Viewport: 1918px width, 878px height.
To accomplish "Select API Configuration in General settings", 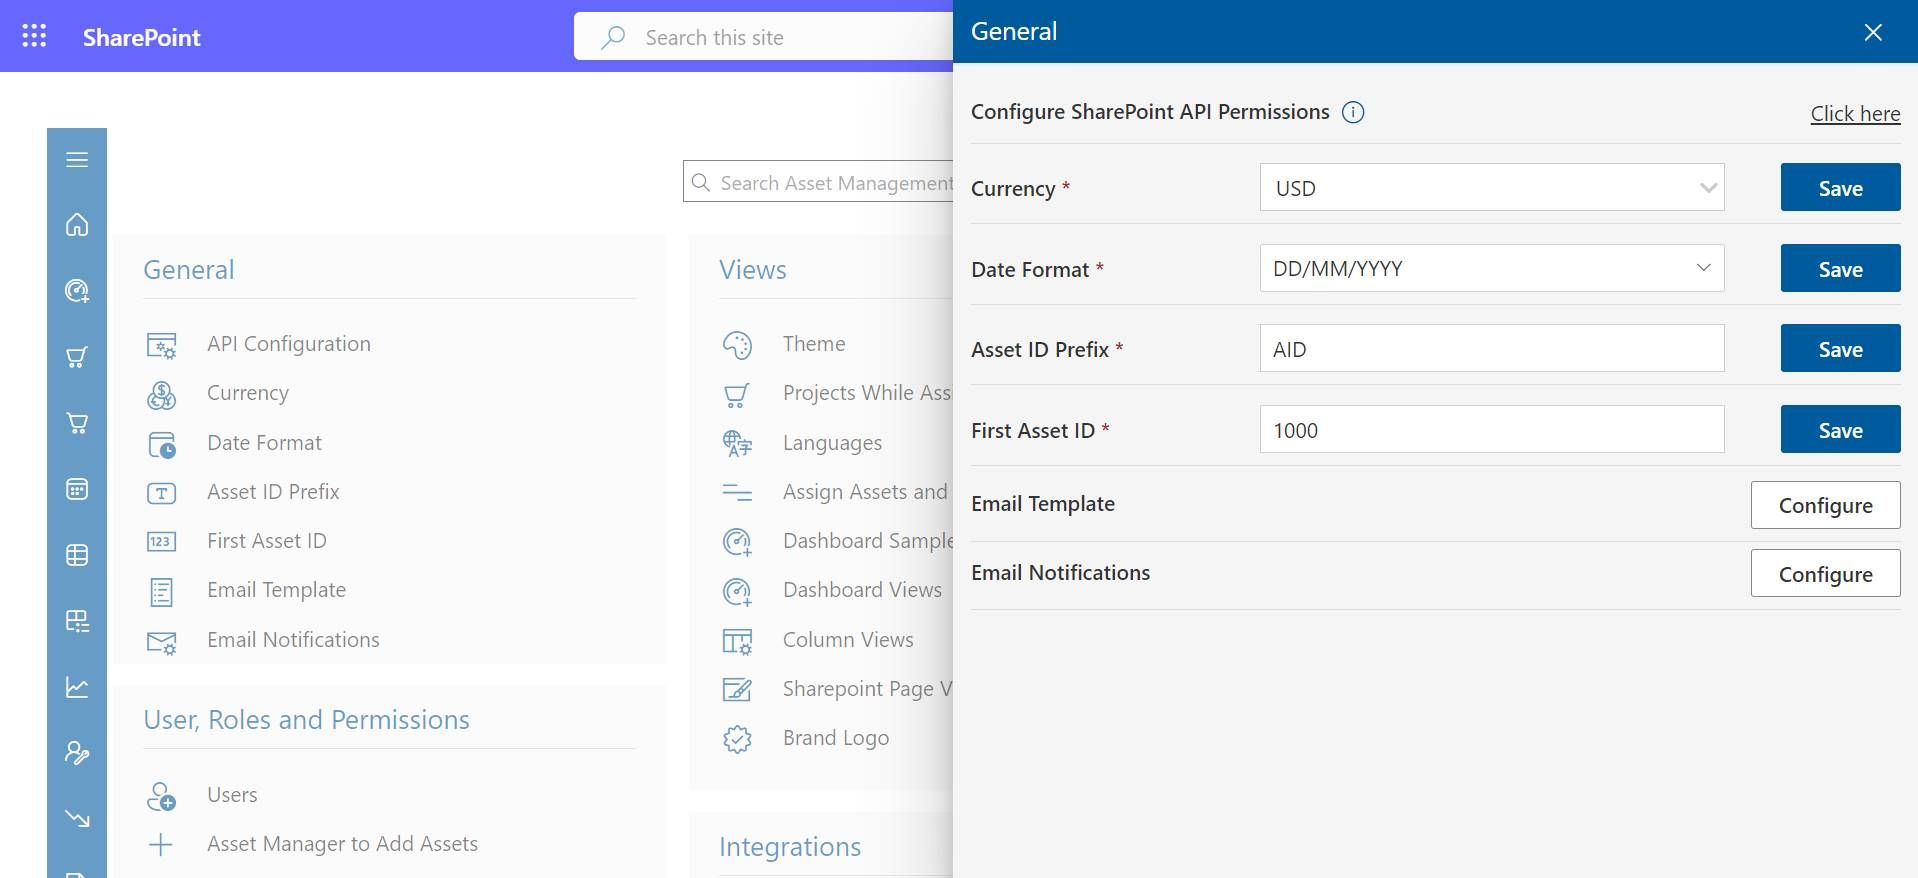I will coord(288,344).
